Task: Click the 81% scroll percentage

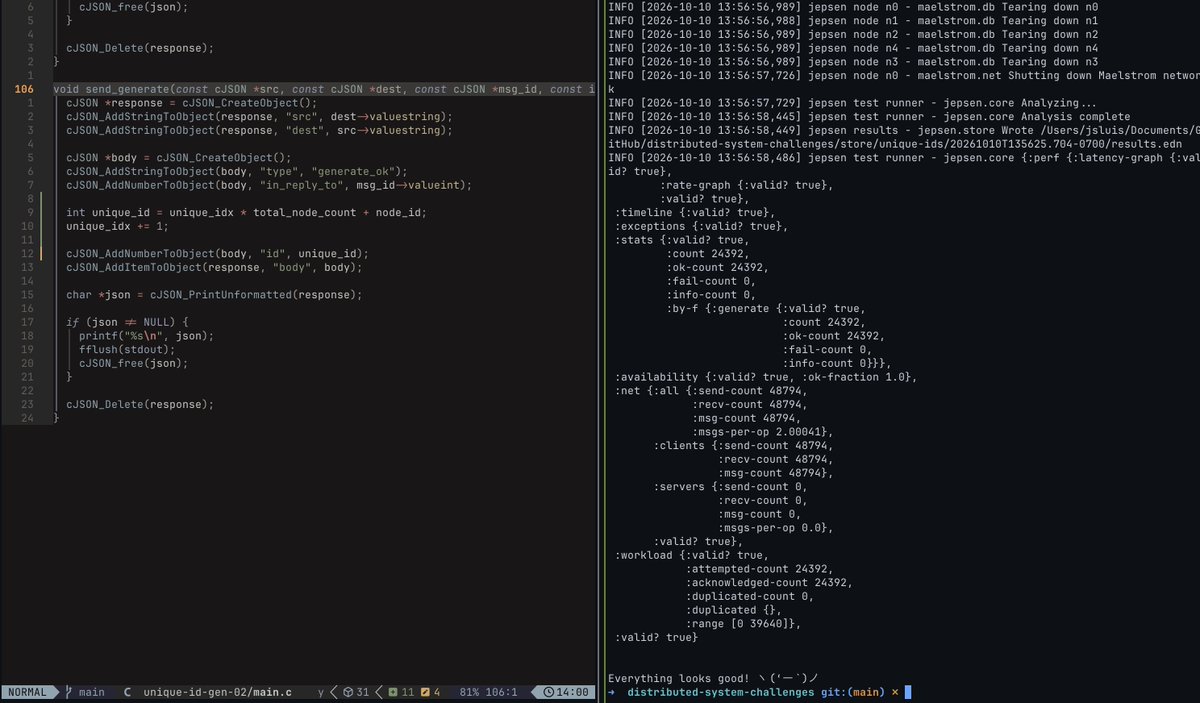Action: [x=467, y=692]
